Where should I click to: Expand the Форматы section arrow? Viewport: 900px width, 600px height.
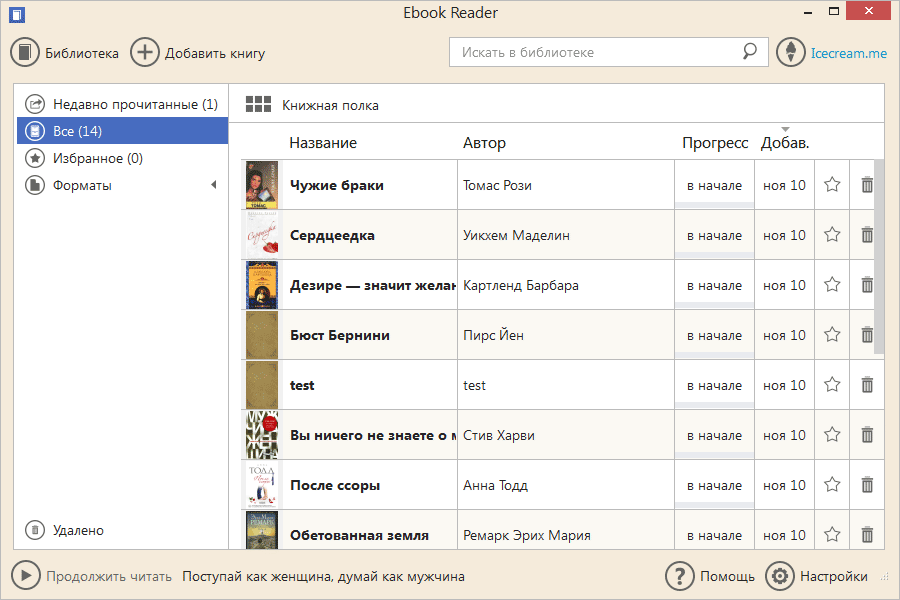(213, 185)
